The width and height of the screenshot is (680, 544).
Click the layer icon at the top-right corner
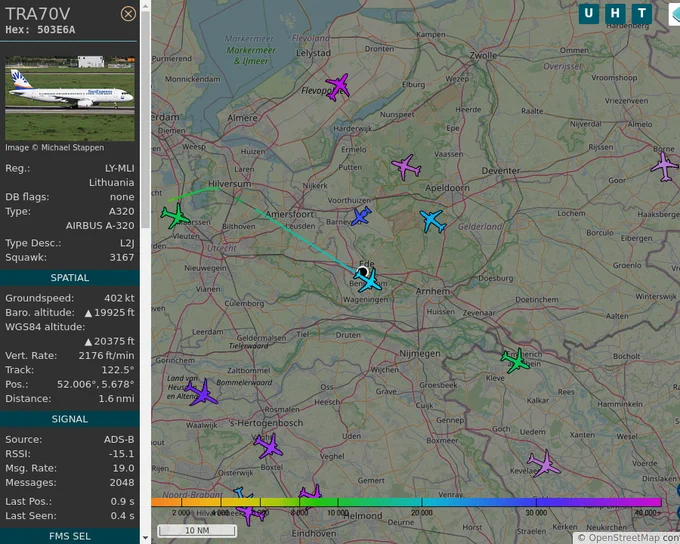[674, 14]
